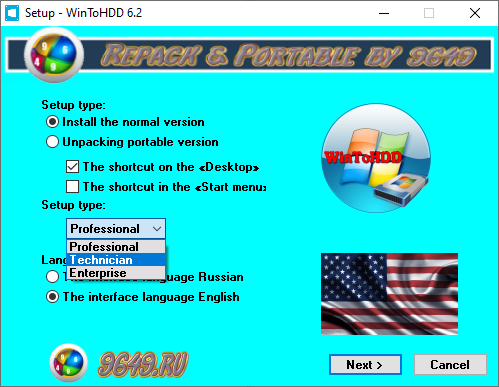Image resolution: width=499 pixels, height=387 pixels.
Task: Pick Professional from the dropdown list
Action: (116, 247)
